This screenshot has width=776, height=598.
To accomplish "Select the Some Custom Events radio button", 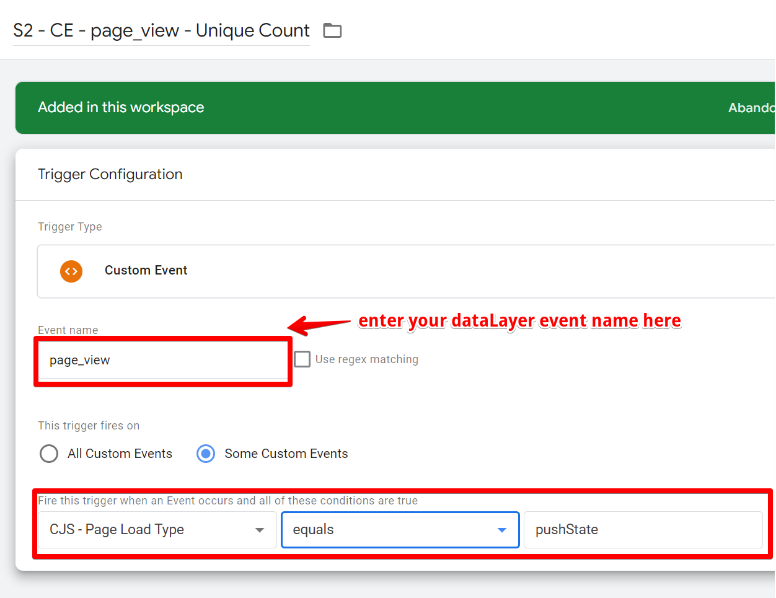I will click(205, 453).
